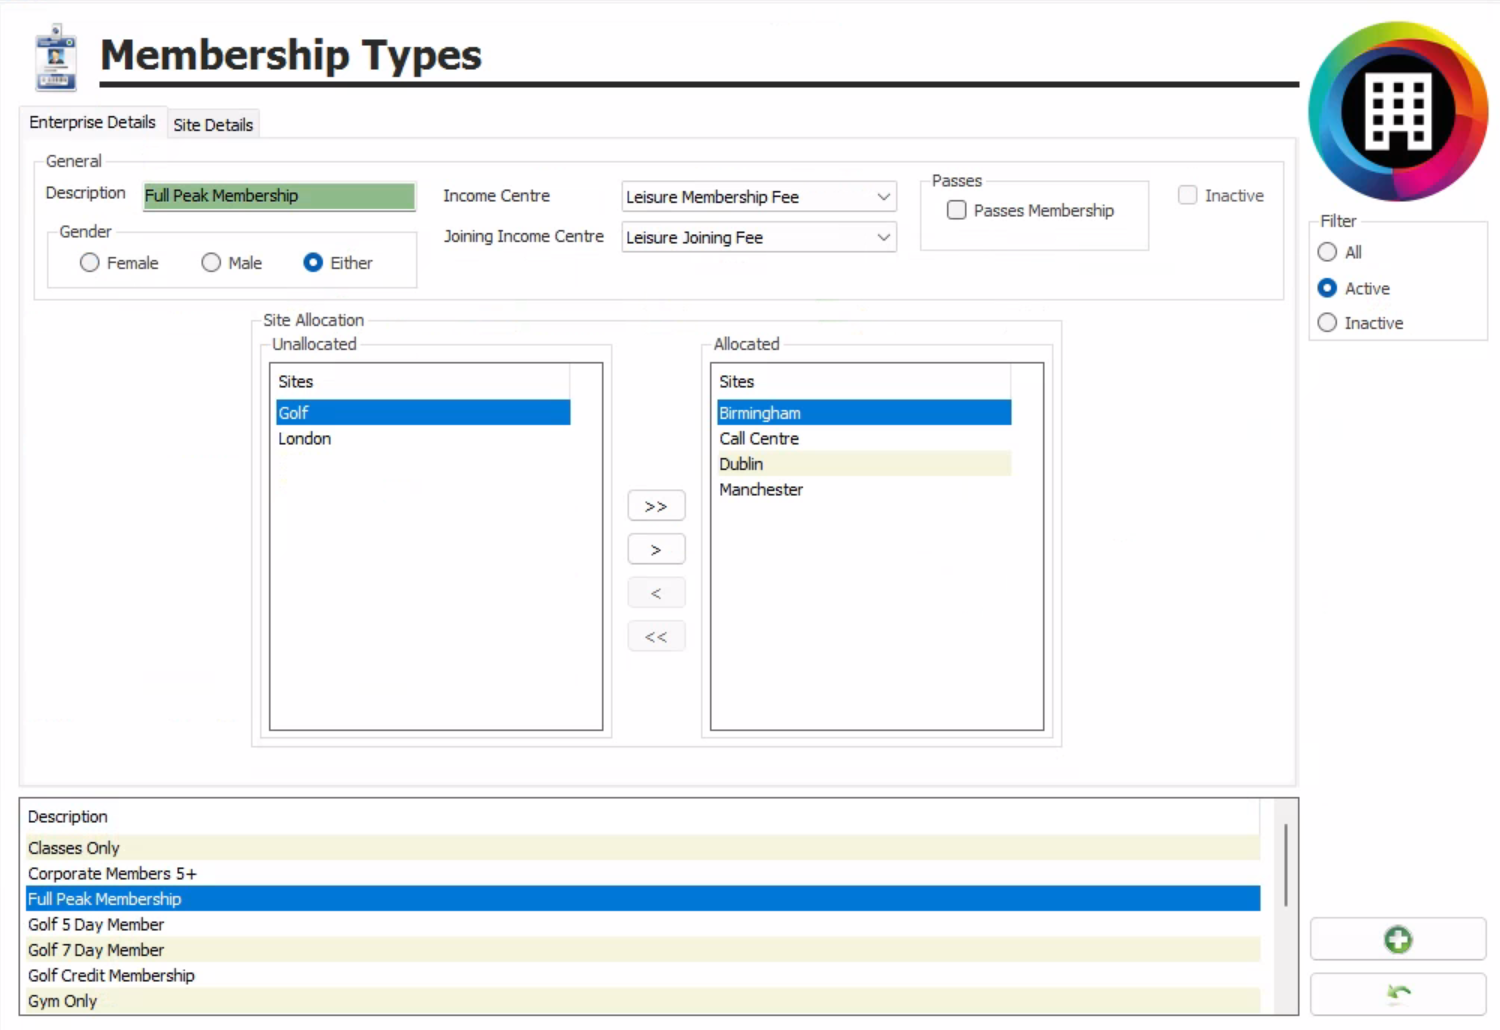Open the Income Centre dropdown
Viewport: 1500px width, 1030px height.
tap(759, 197)
